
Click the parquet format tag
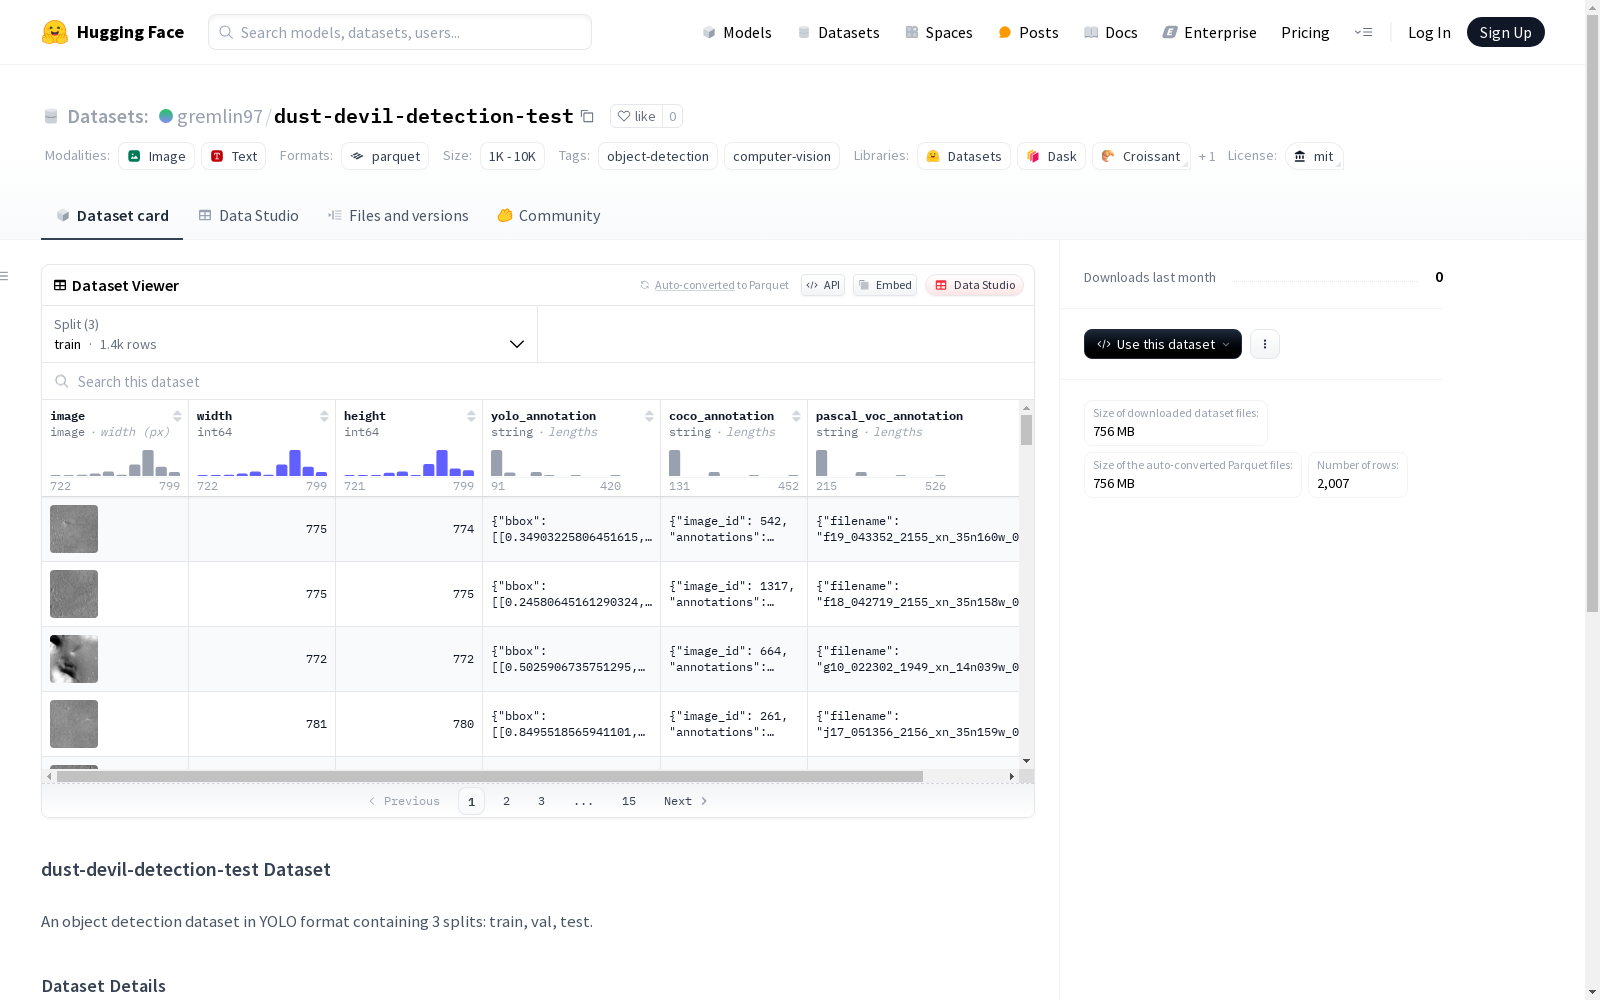[385, 156]
